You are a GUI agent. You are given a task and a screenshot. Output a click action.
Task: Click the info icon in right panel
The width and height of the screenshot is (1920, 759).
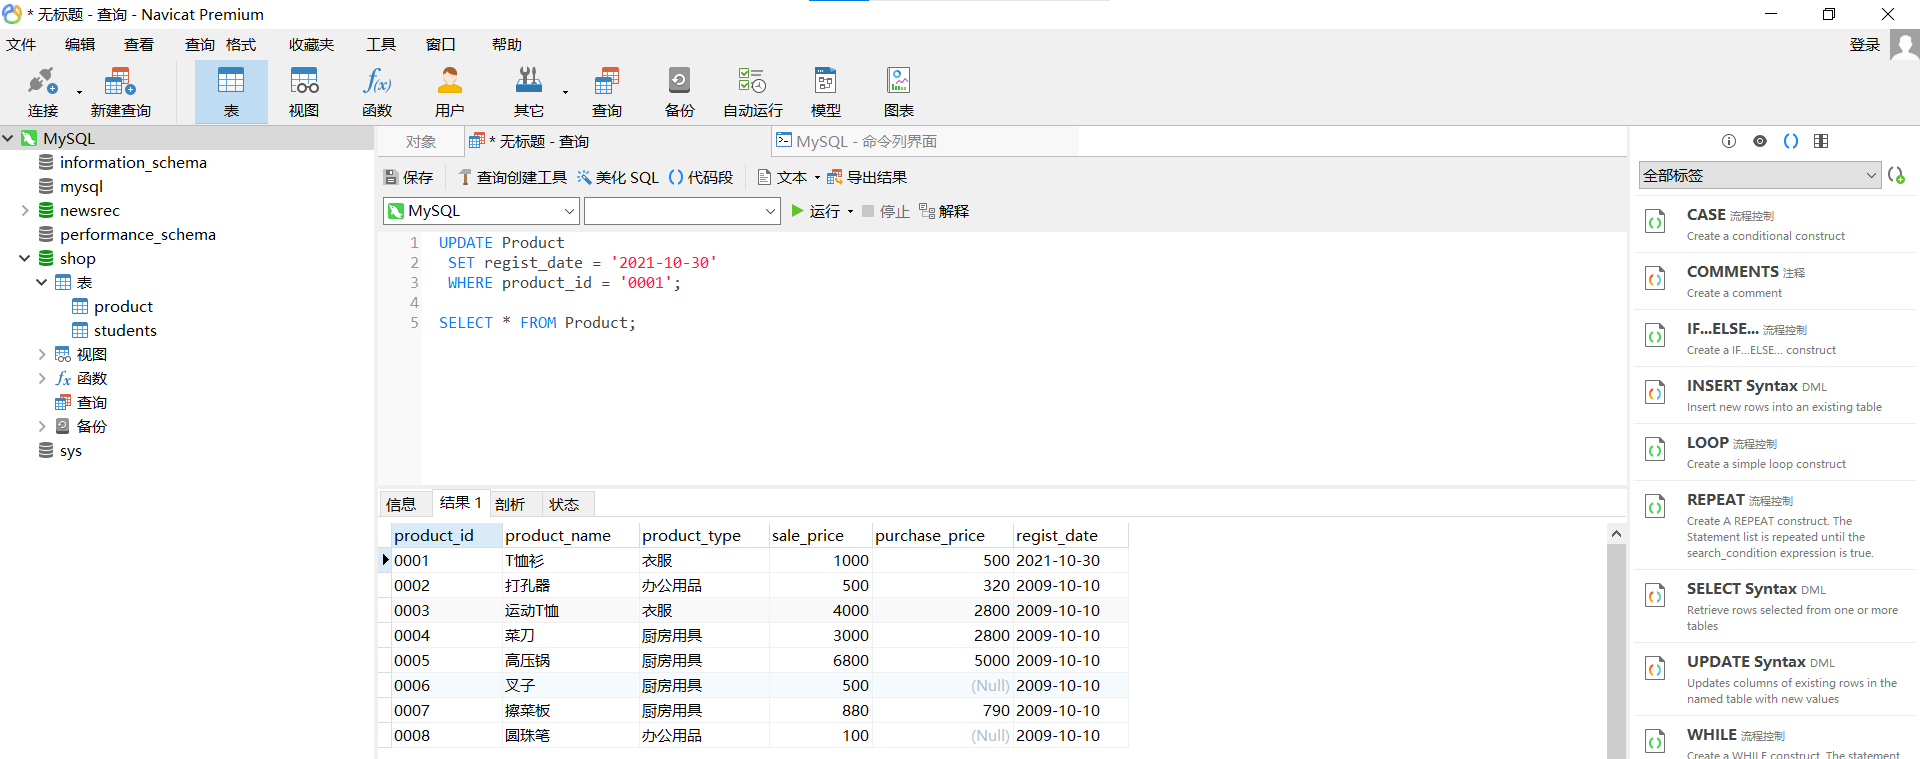tap(1729, 141)
